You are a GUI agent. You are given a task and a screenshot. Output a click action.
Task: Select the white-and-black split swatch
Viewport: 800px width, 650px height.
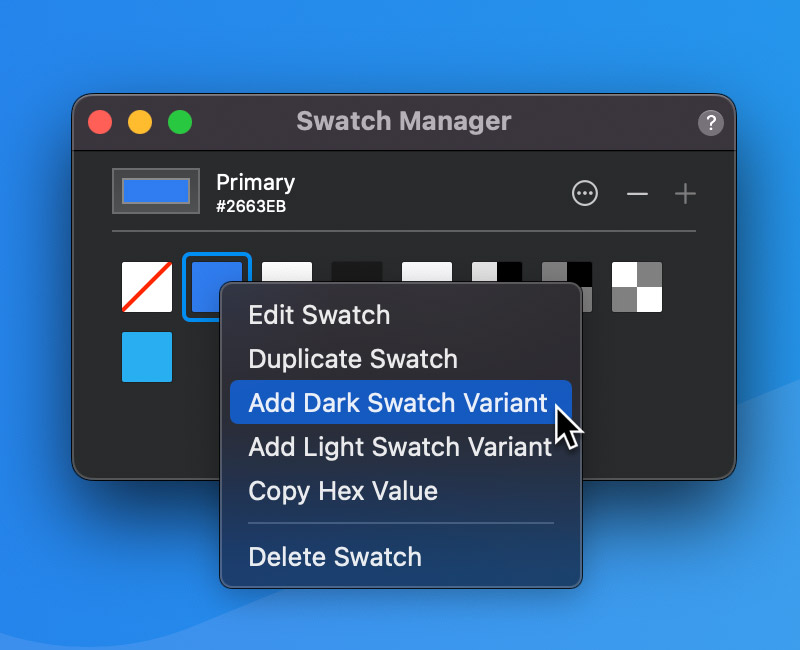click(x=497, y=271)
